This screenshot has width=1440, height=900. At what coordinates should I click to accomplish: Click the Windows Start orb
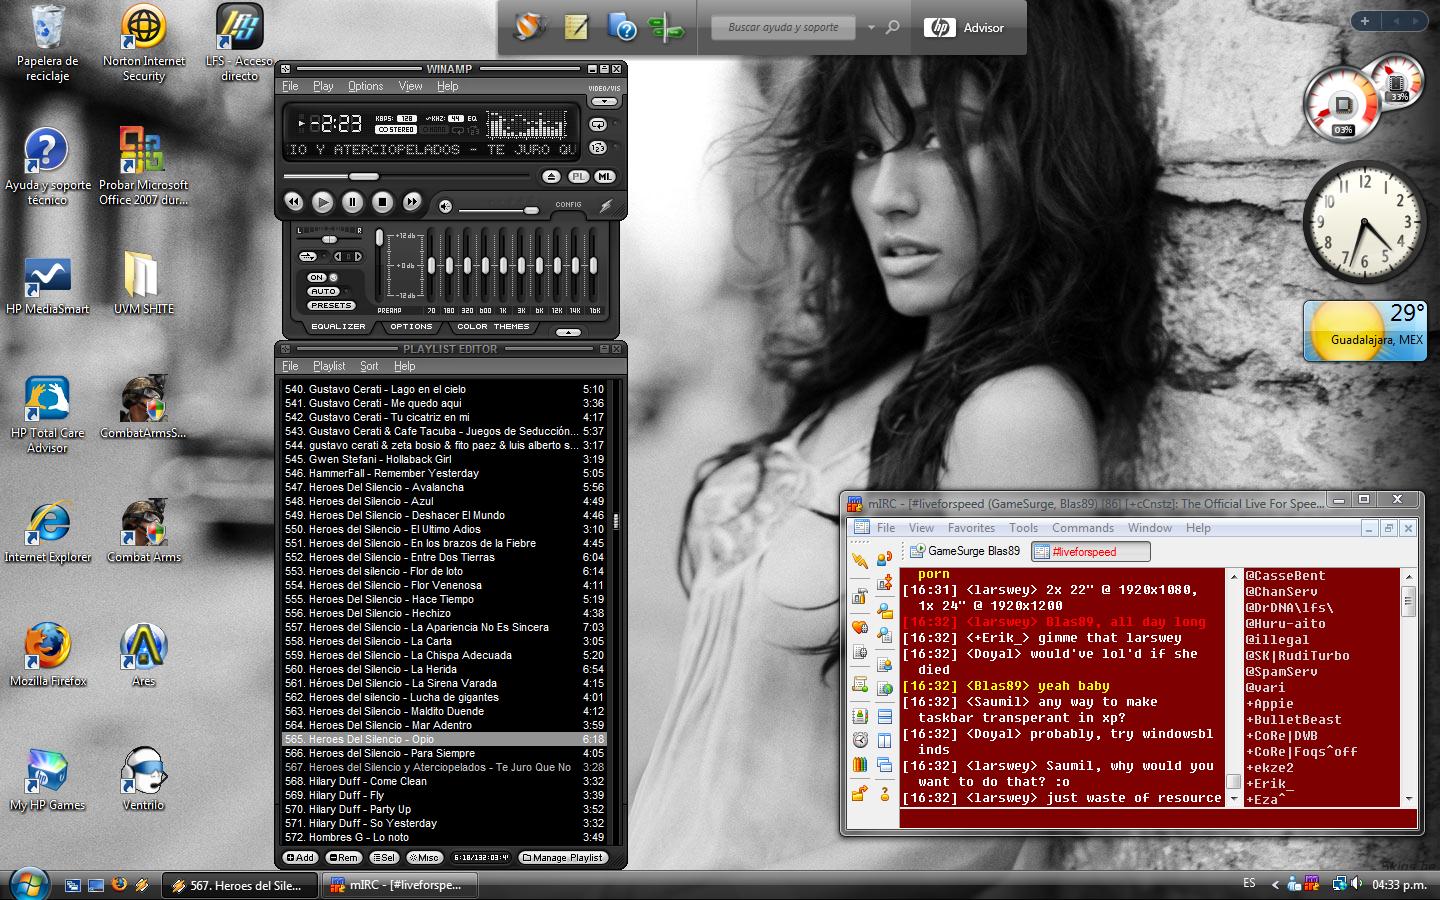click(x=29, y=884)
